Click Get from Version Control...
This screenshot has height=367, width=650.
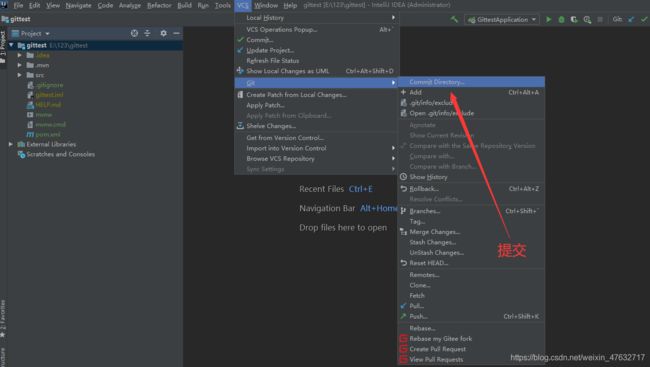pos(317,138)
